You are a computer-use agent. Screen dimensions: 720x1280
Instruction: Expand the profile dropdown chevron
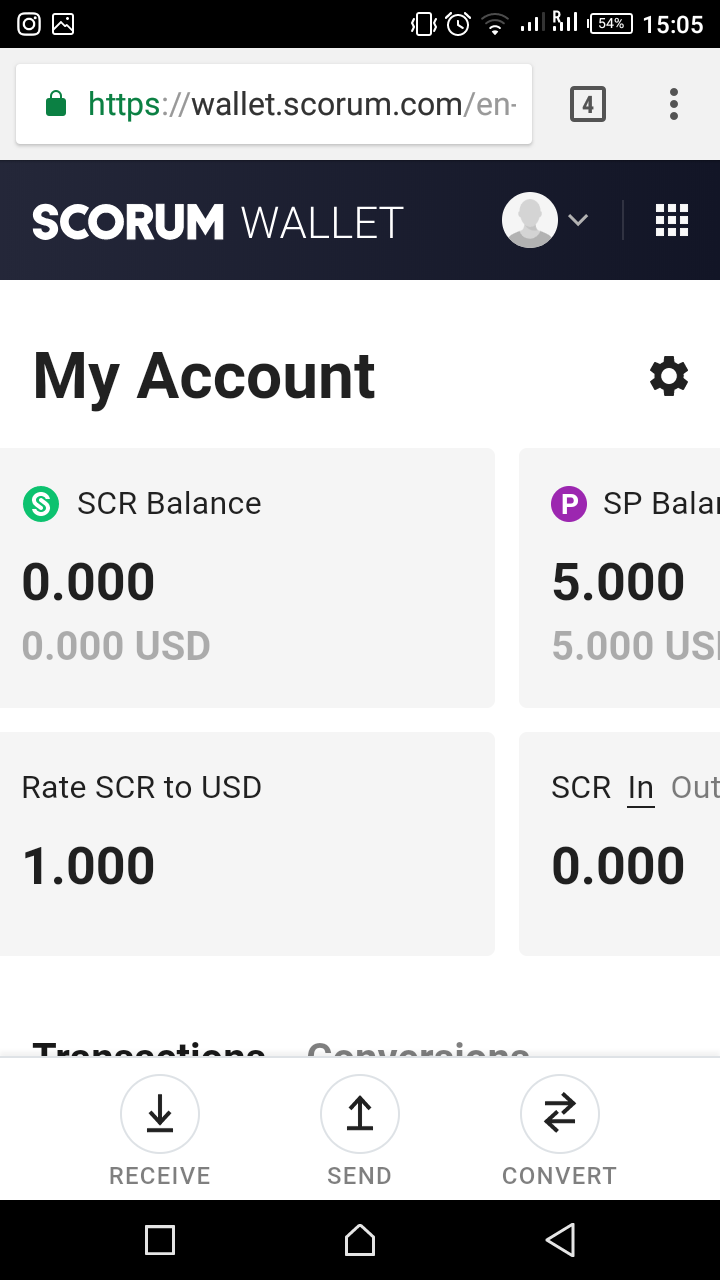point(578,220)
